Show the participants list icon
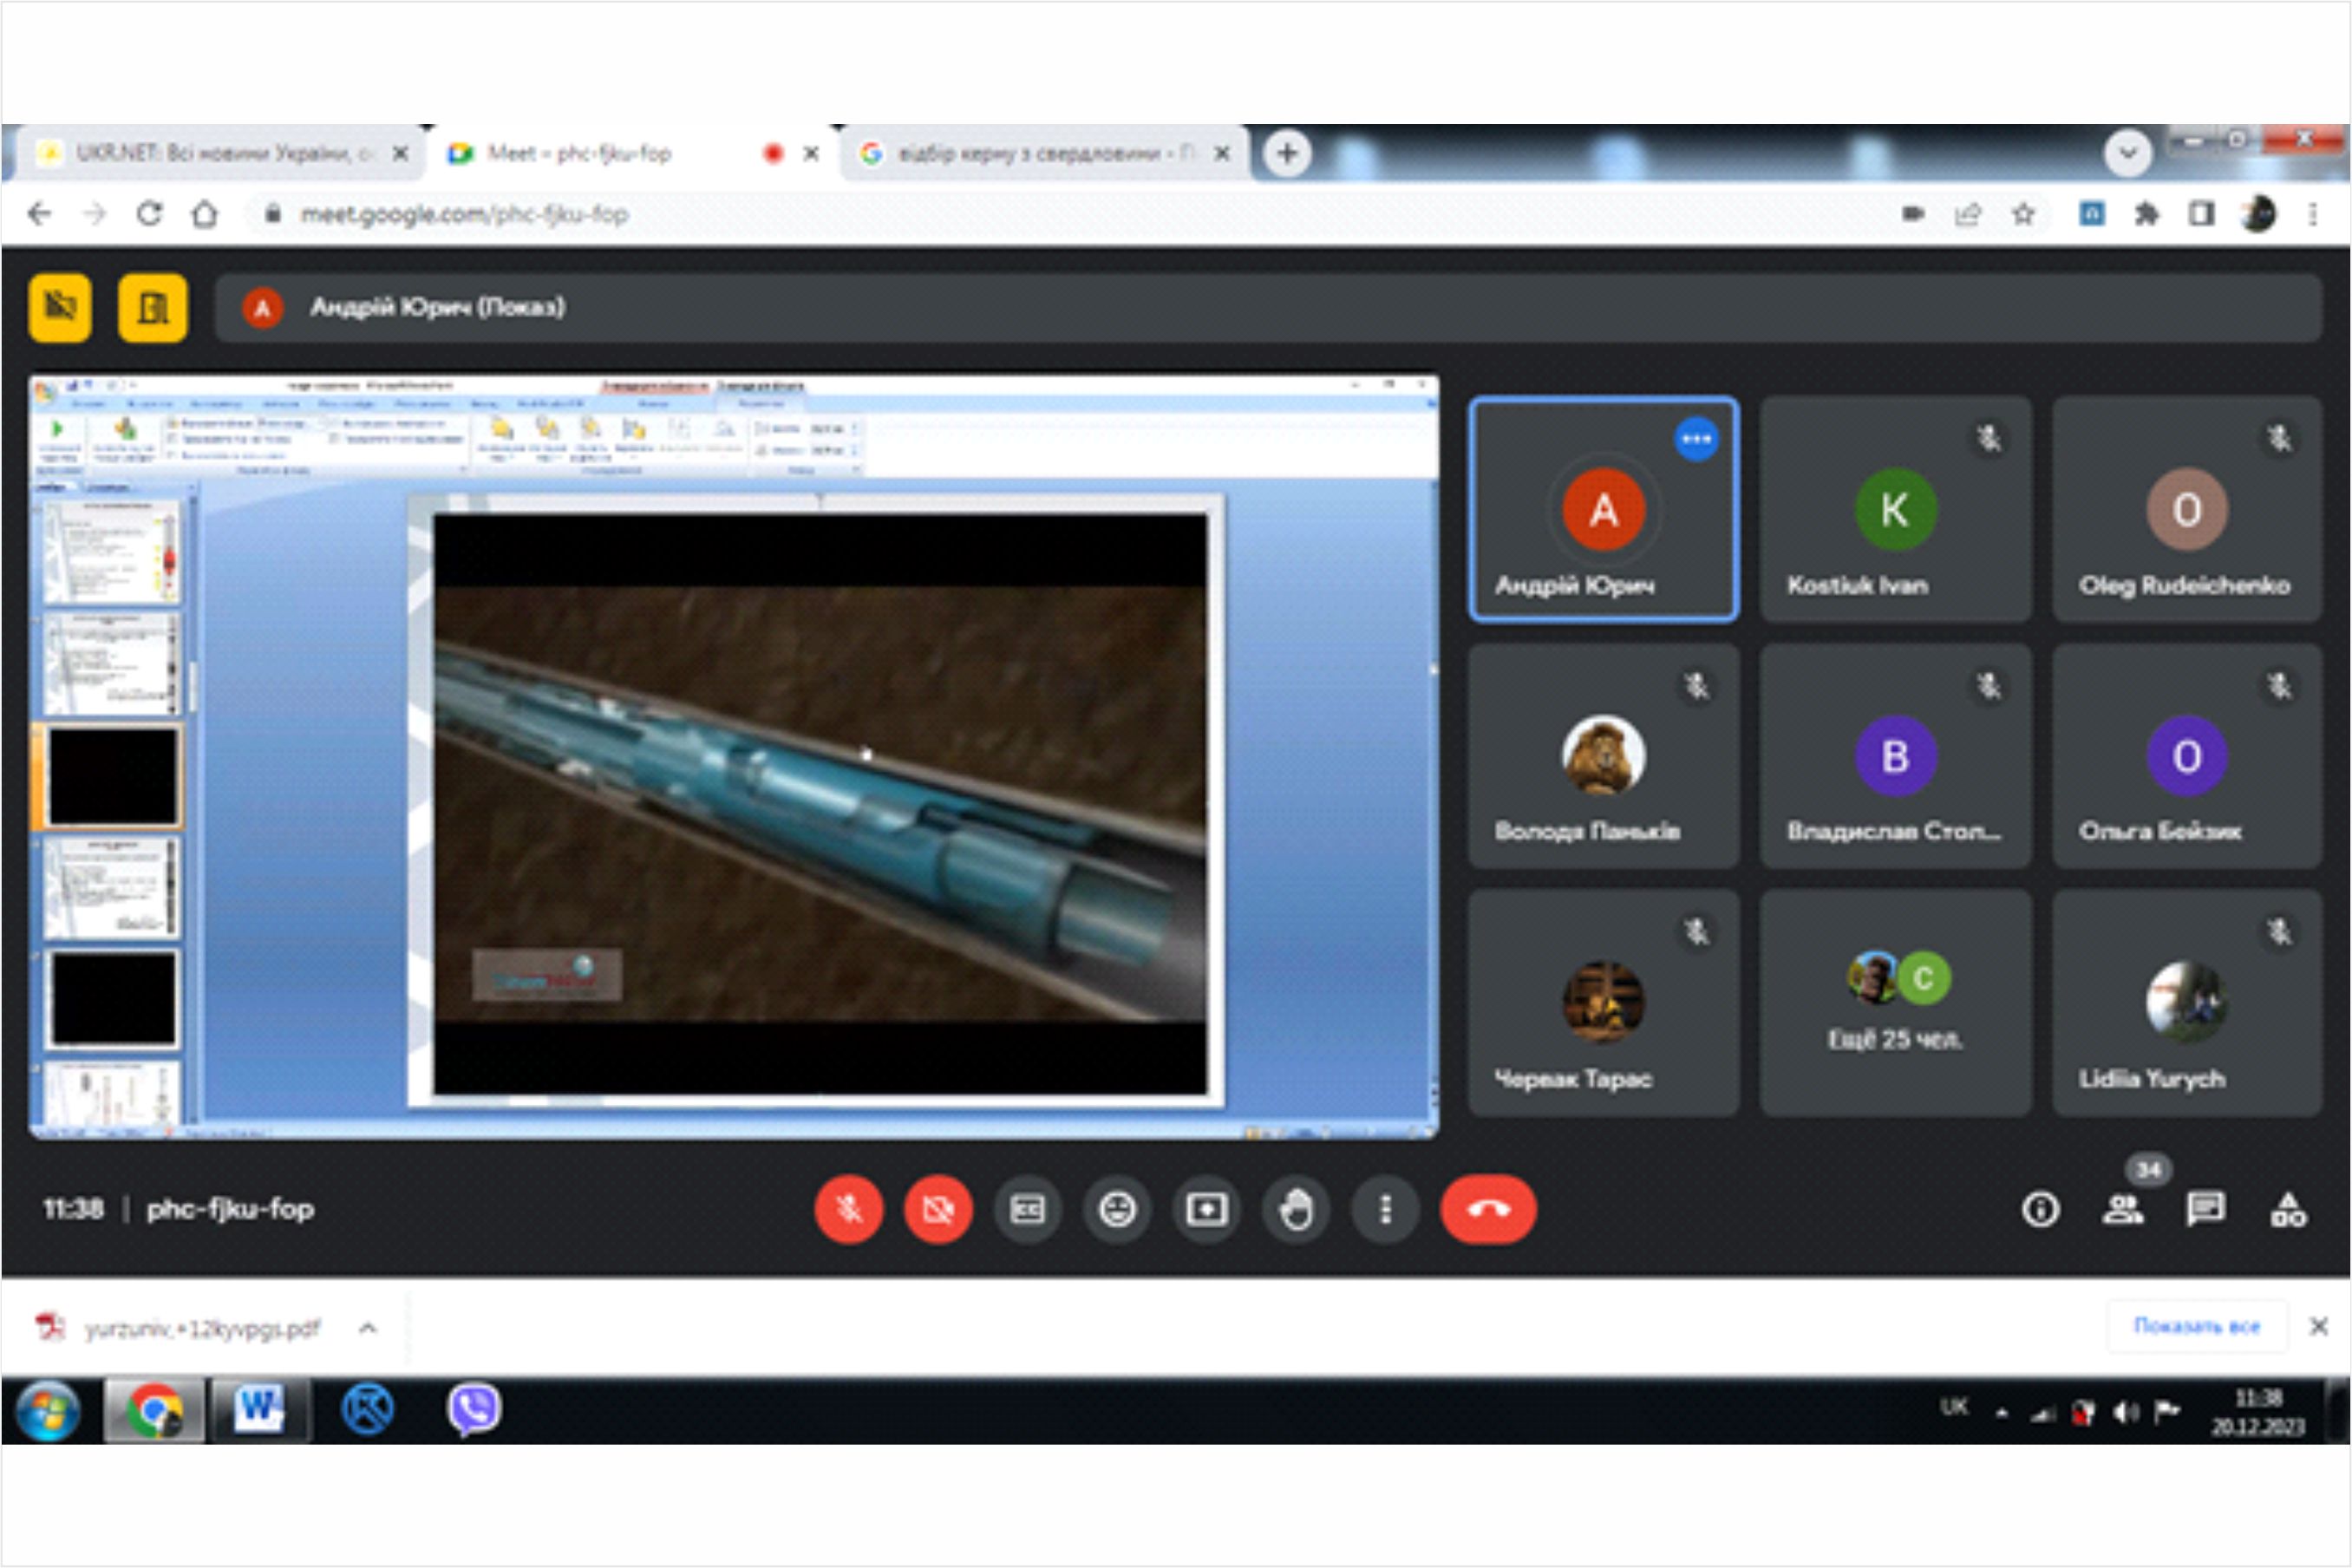The width and height of the screenshot is (2352, 1568). 2122,1209
